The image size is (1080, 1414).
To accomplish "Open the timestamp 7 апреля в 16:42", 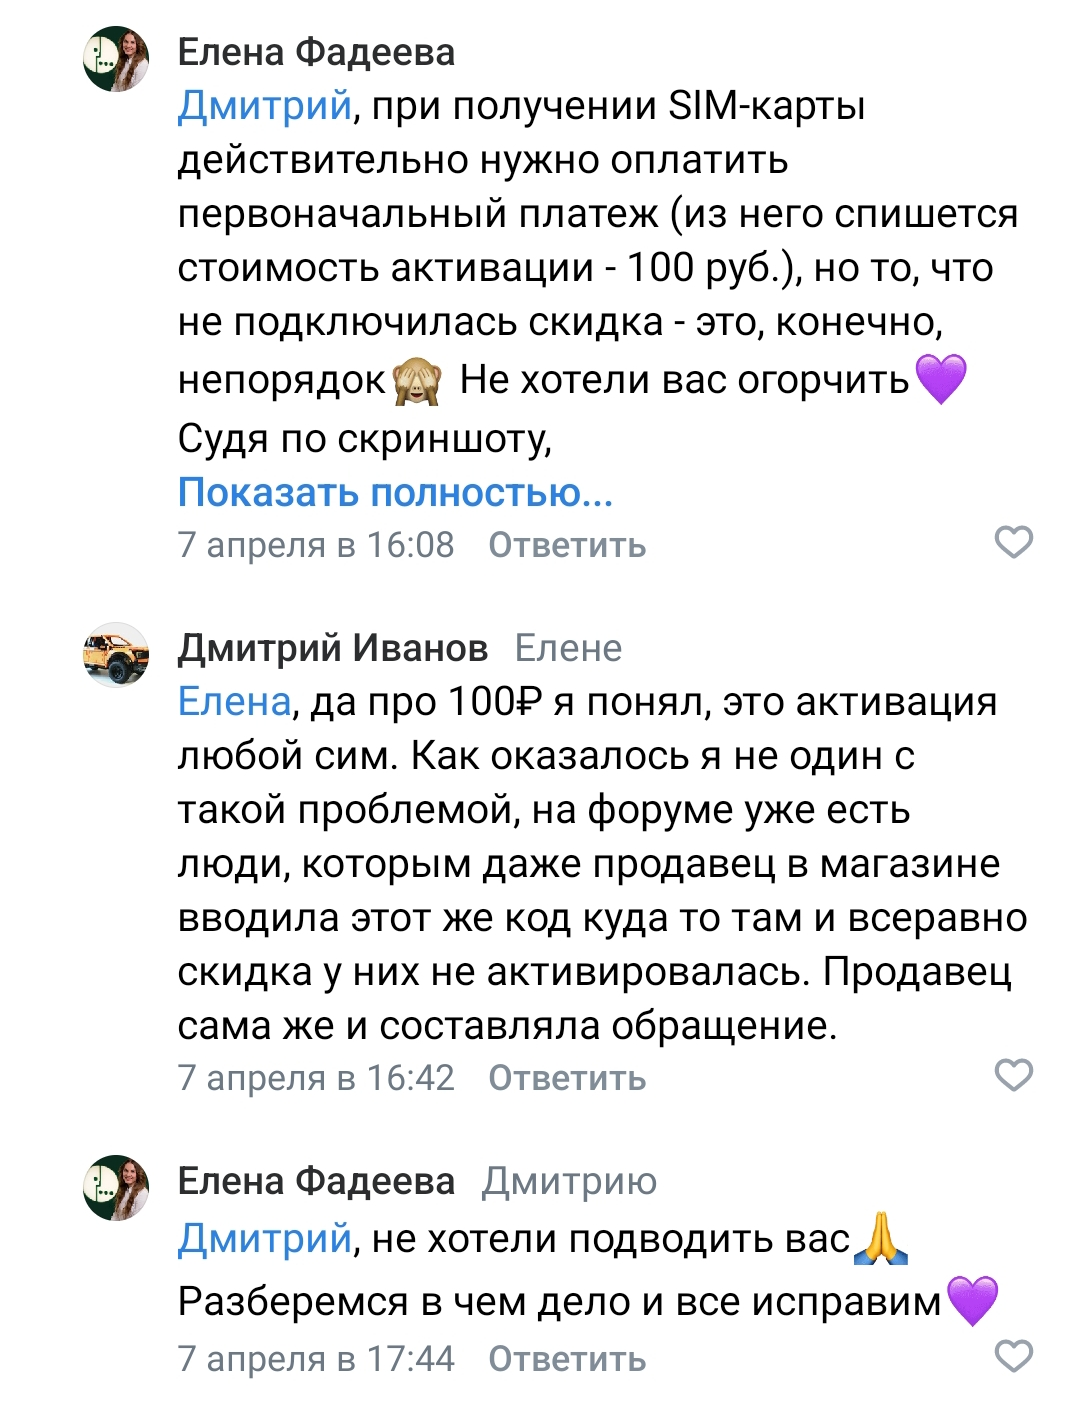I will [316, 1078].
